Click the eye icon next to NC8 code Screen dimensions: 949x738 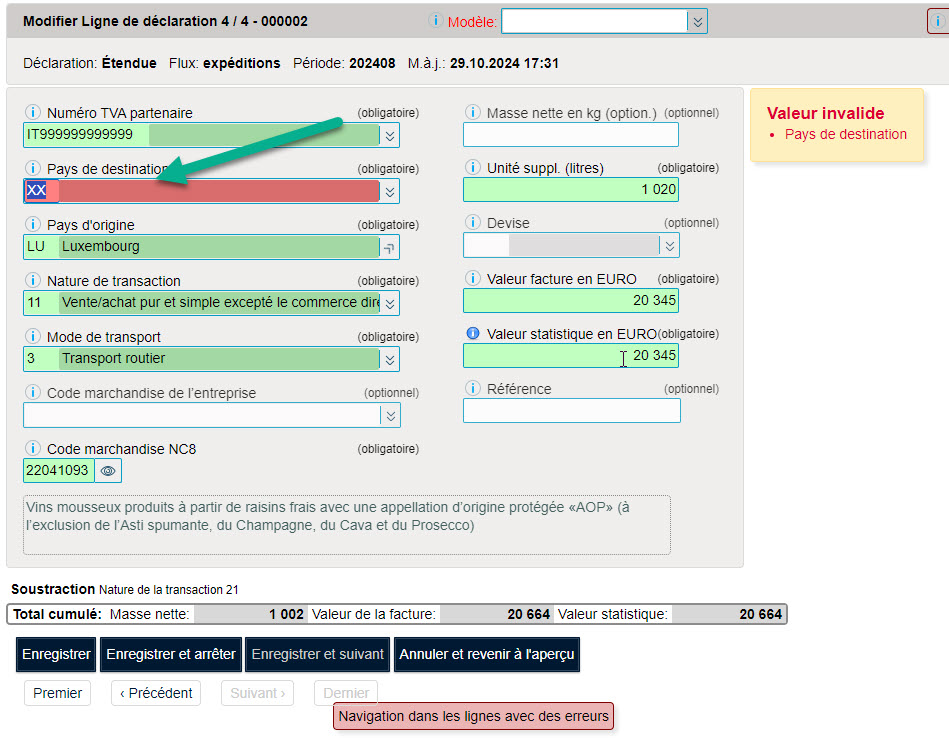pos(108,470)
